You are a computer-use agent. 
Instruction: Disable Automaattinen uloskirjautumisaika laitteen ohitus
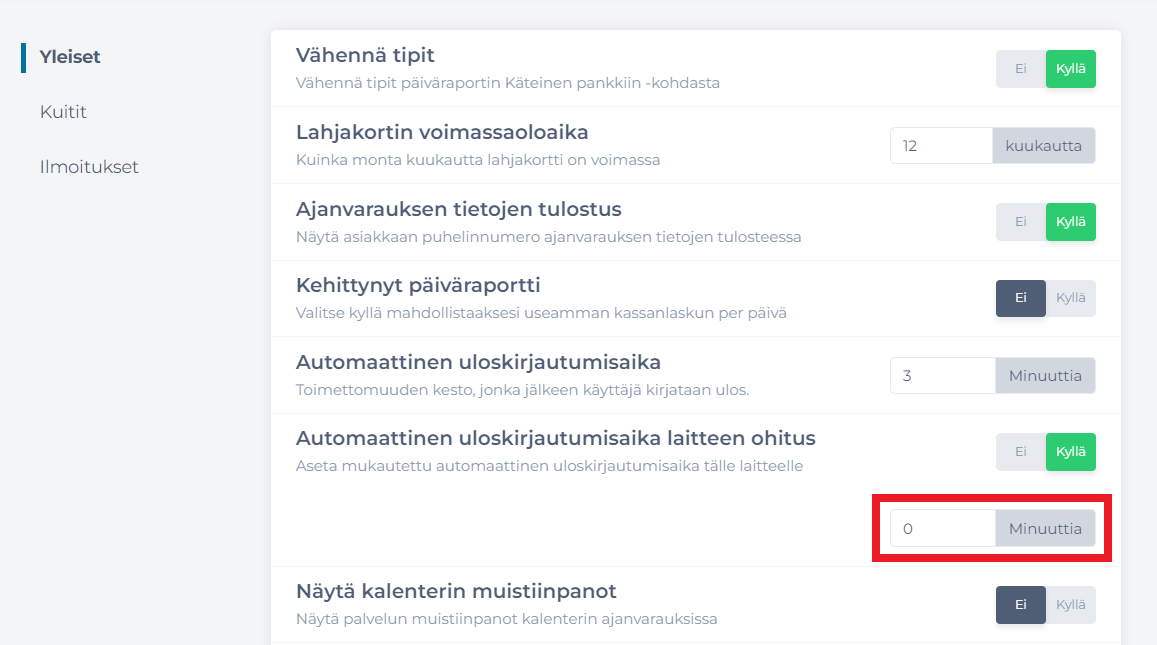pos(1020,451)
